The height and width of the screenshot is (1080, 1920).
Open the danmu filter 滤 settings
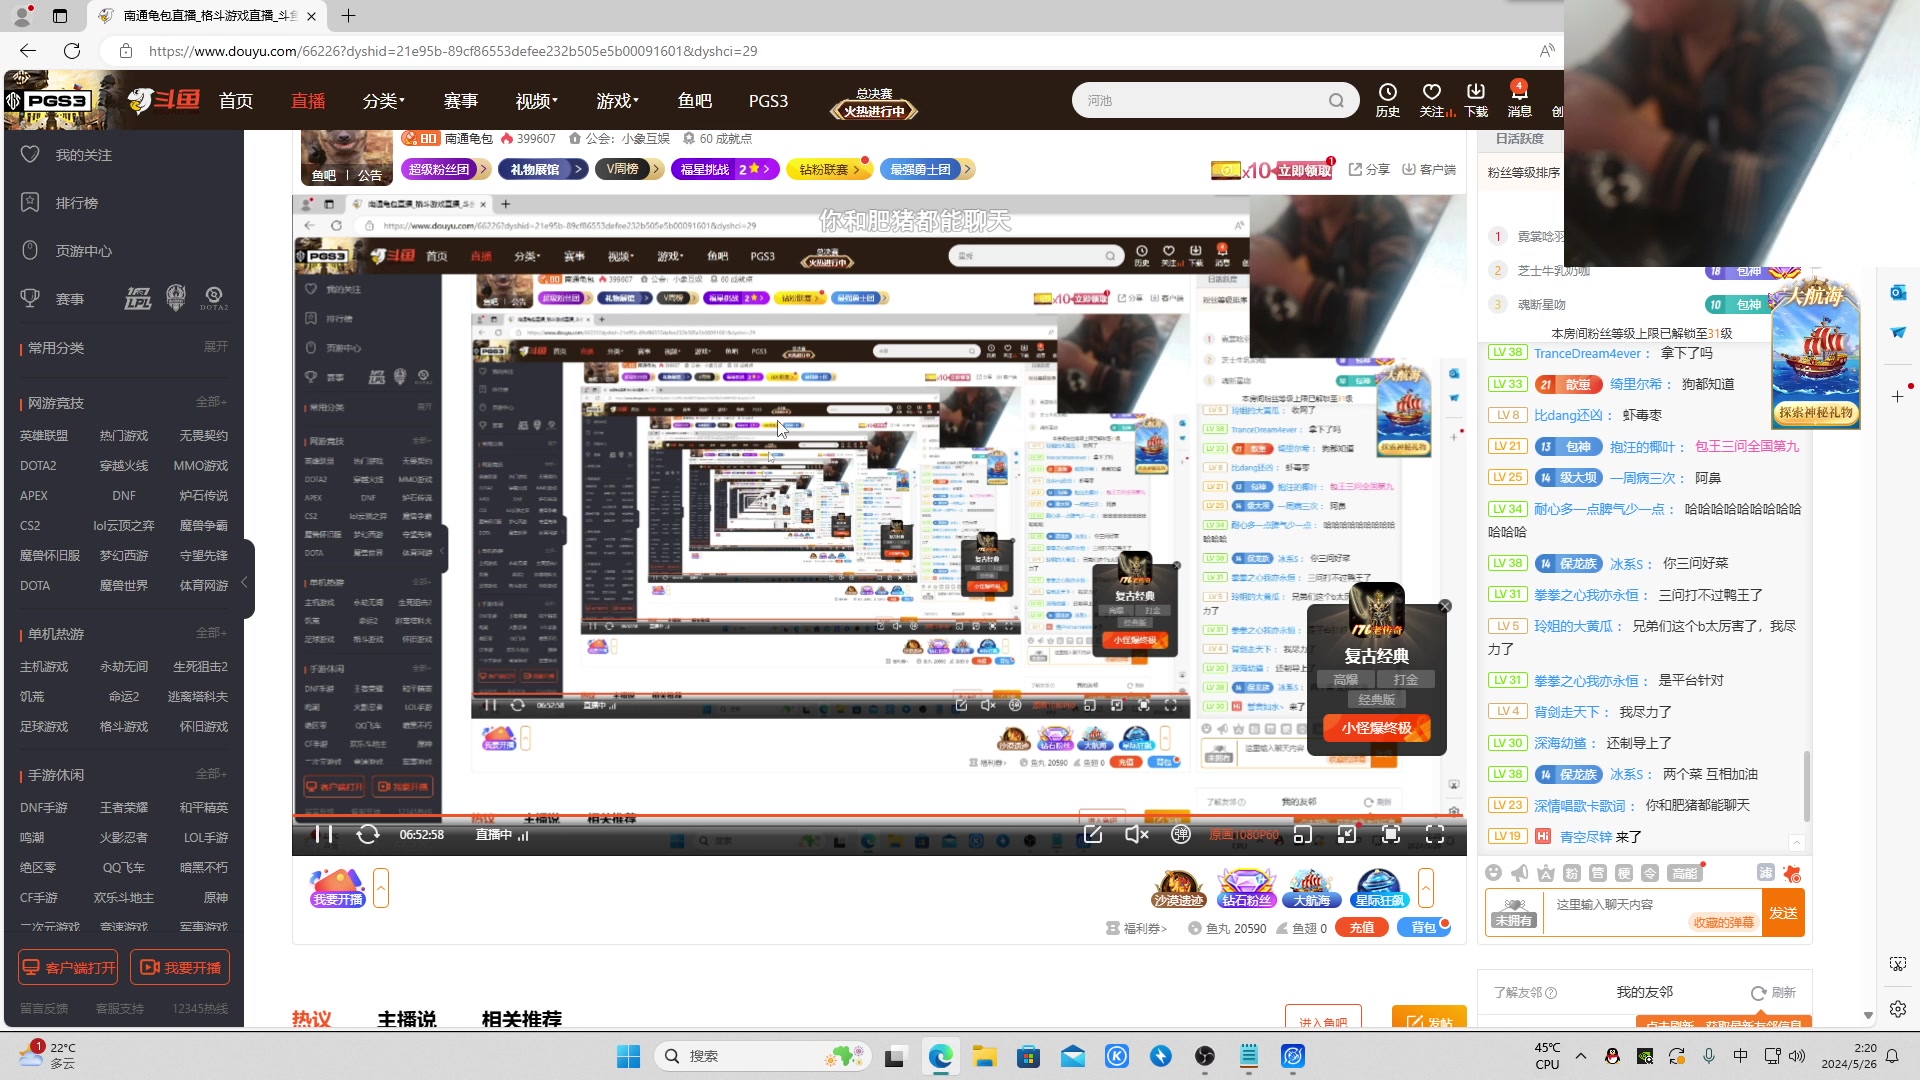[x=1766, y=873]
